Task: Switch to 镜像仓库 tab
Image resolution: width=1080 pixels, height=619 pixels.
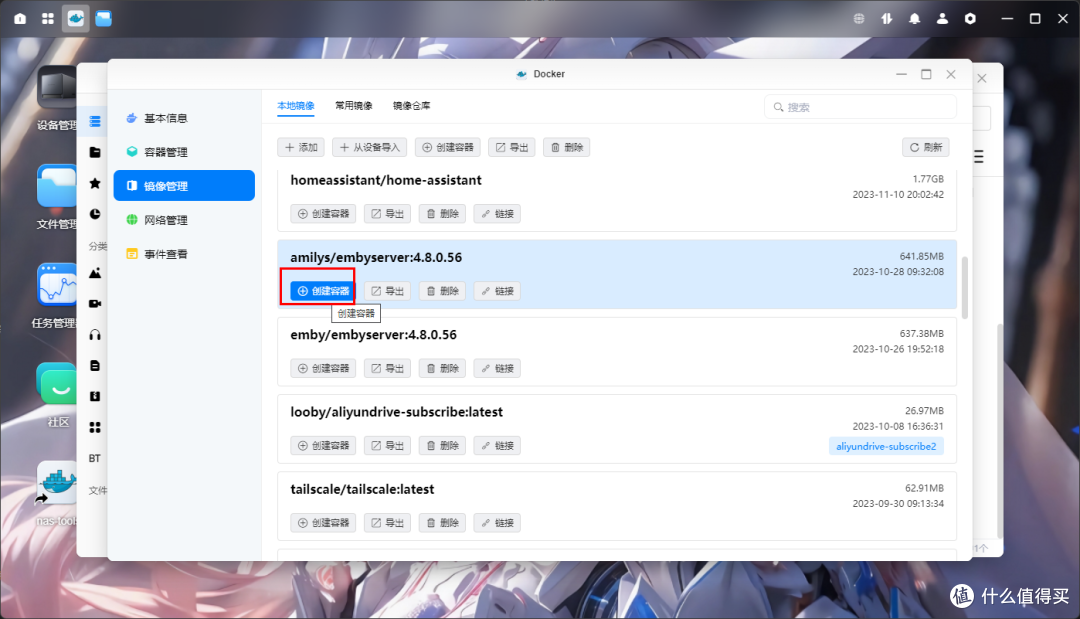Action: click(x=411, y=106)
